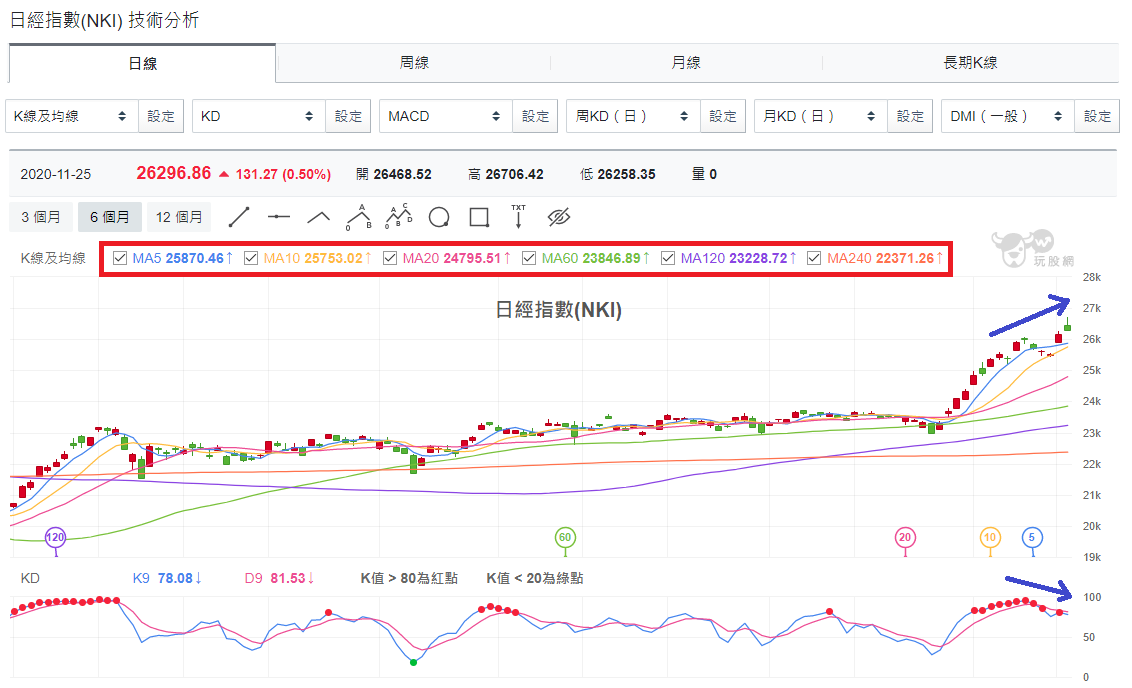The image size is (1132, 688).
Task: Open the MACD indicator dropdown
Action: (x=445, y=116)
